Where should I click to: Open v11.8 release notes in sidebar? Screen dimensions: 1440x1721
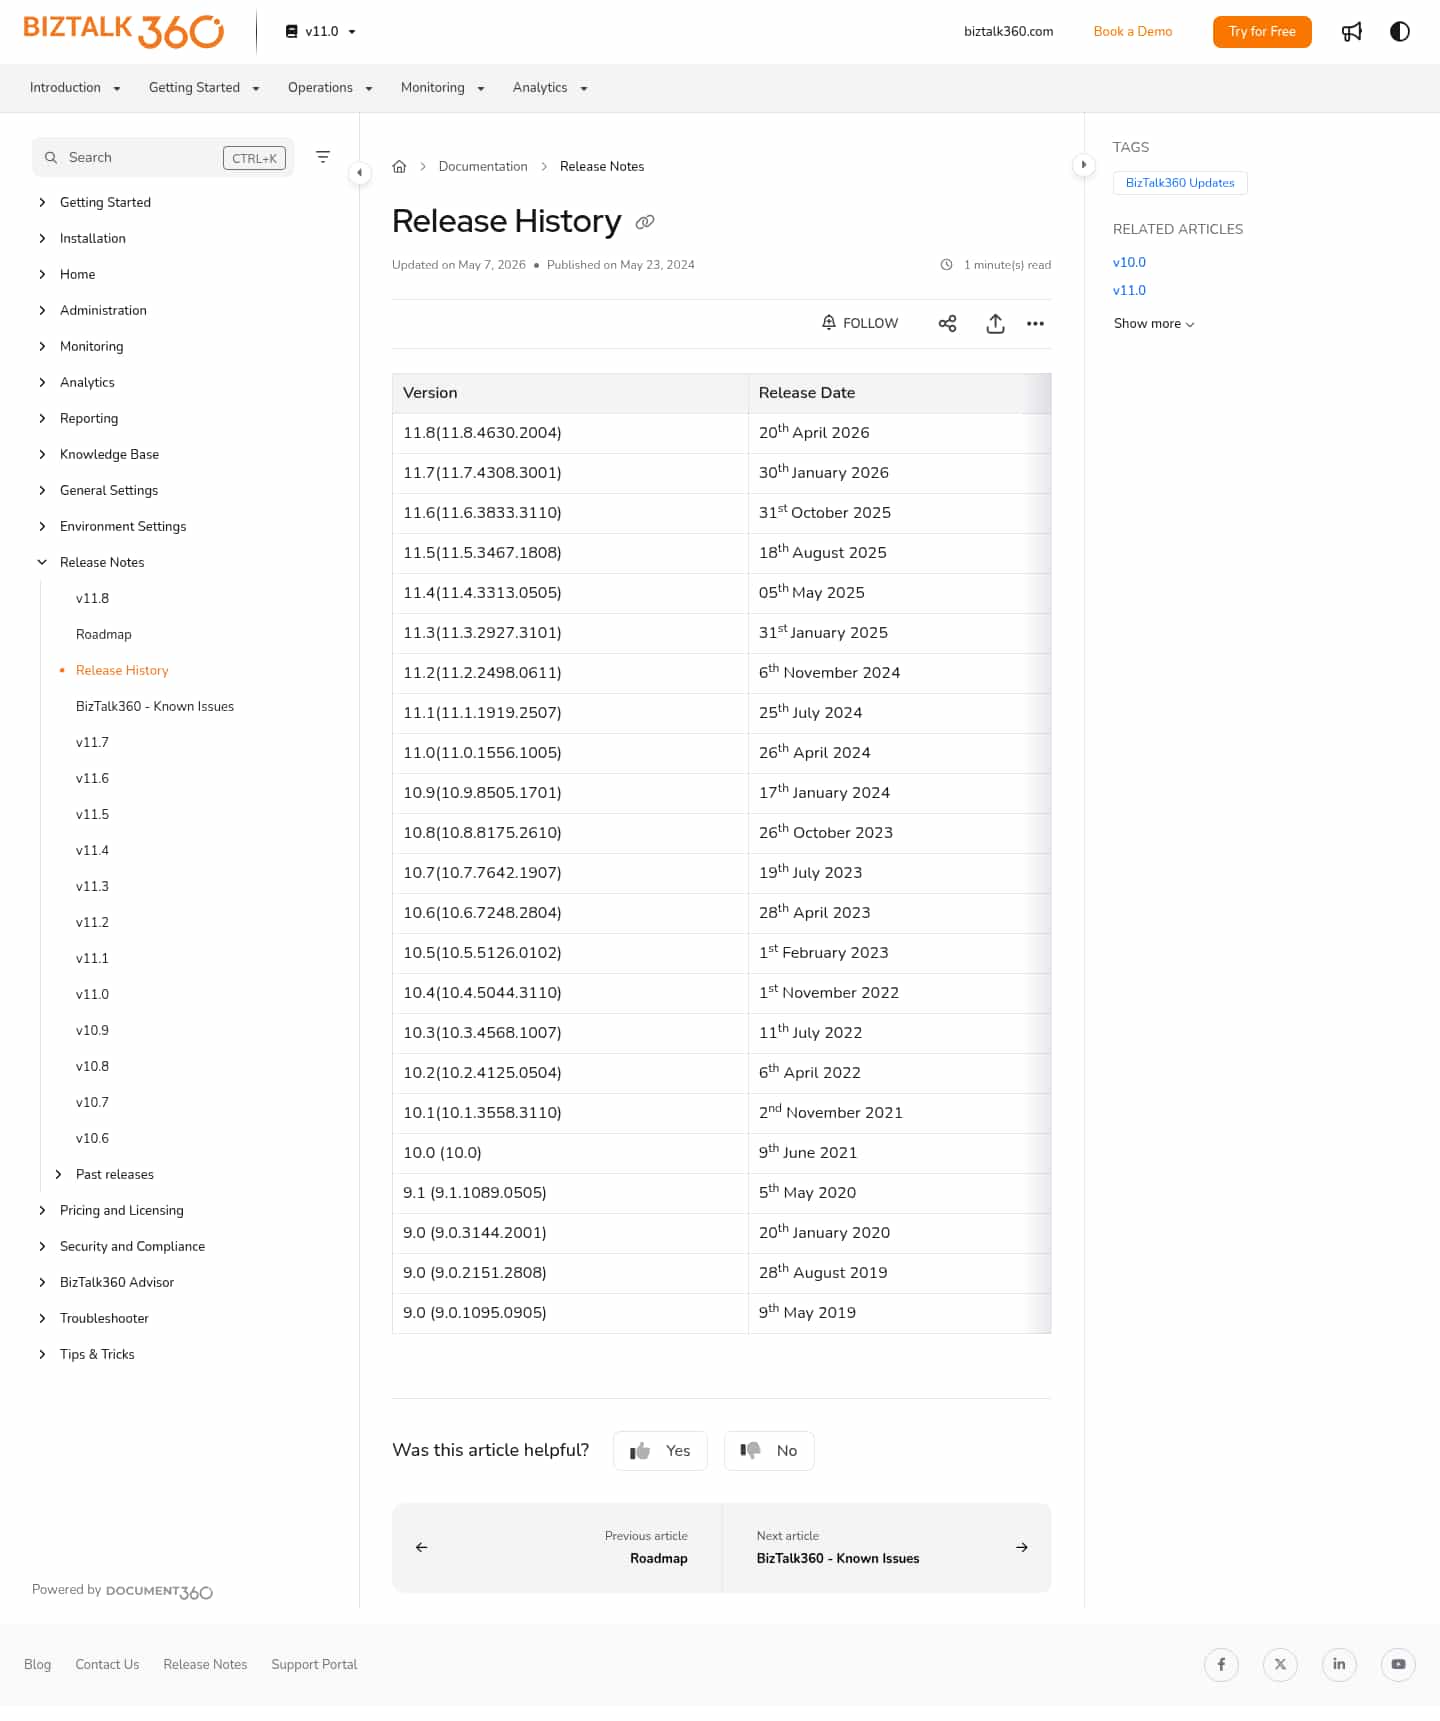pyautogui.click(x=92, y=598)
